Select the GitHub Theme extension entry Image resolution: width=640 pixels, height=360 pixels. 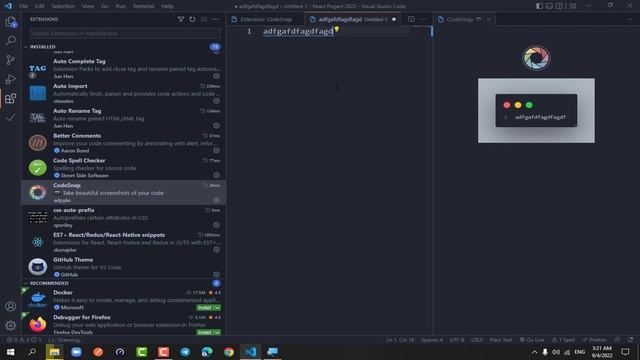[x=123, y=267]
